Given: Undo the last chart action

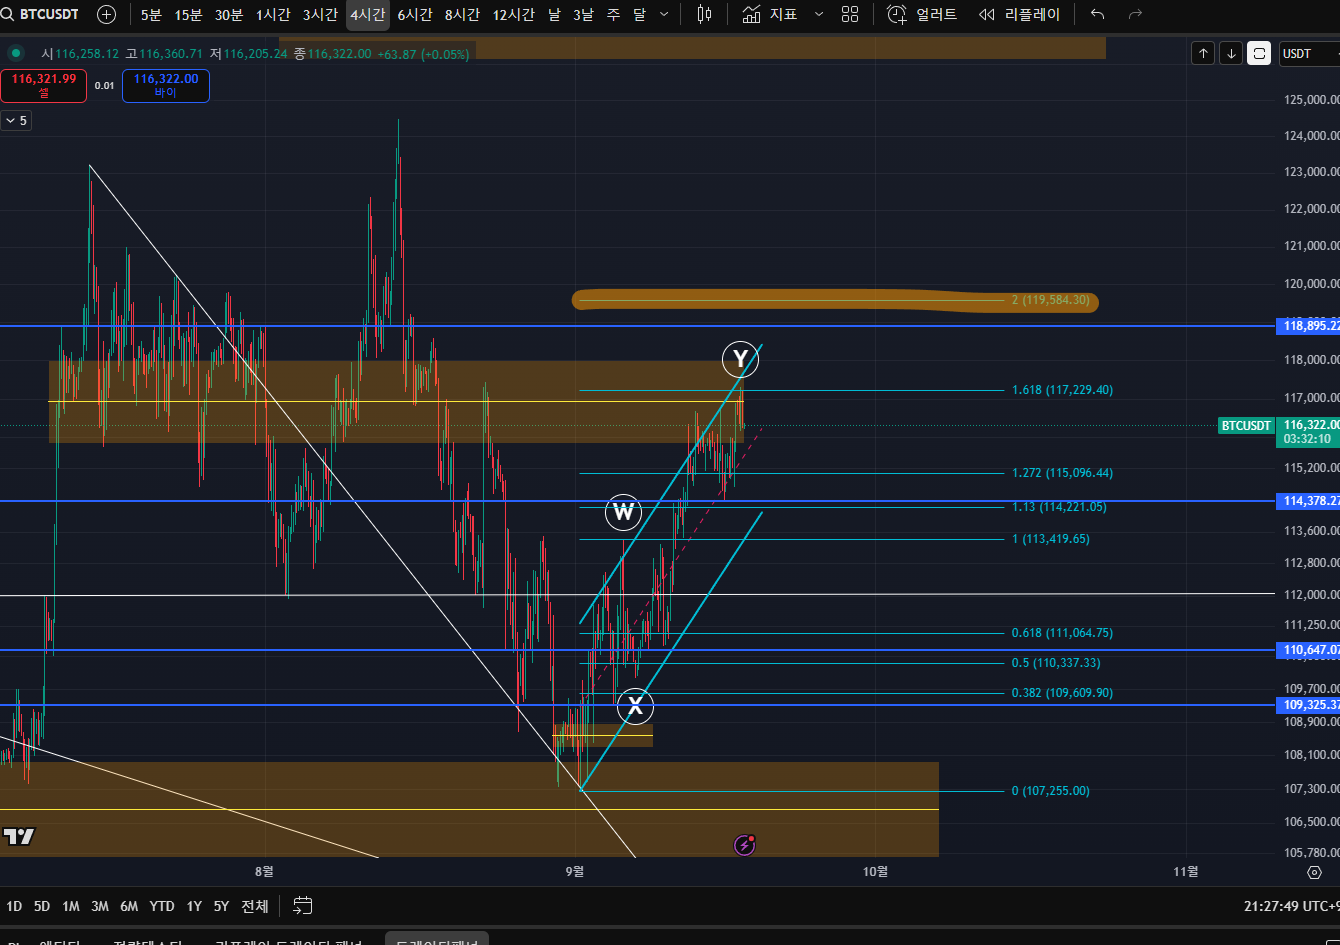Looking at the screenshot, I should 1097,14.
